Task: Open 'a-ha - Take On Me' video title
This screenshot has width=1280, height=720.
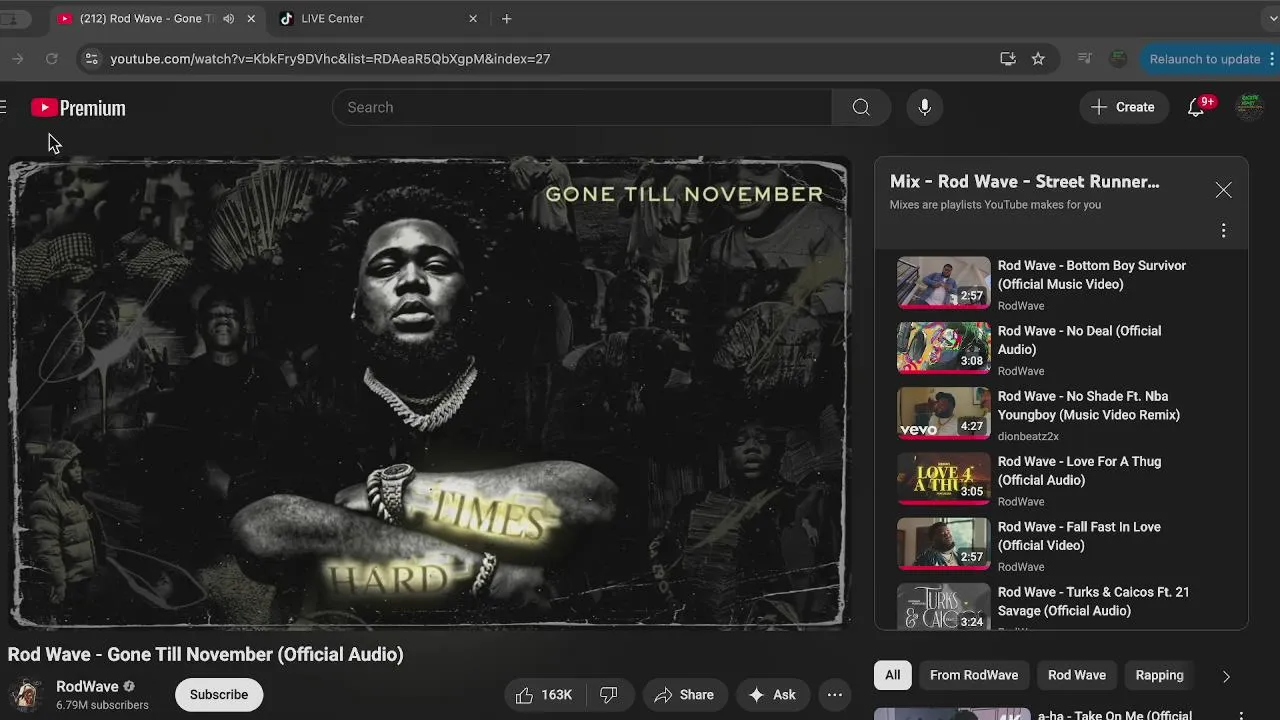Action: [x=1115, y=715]
